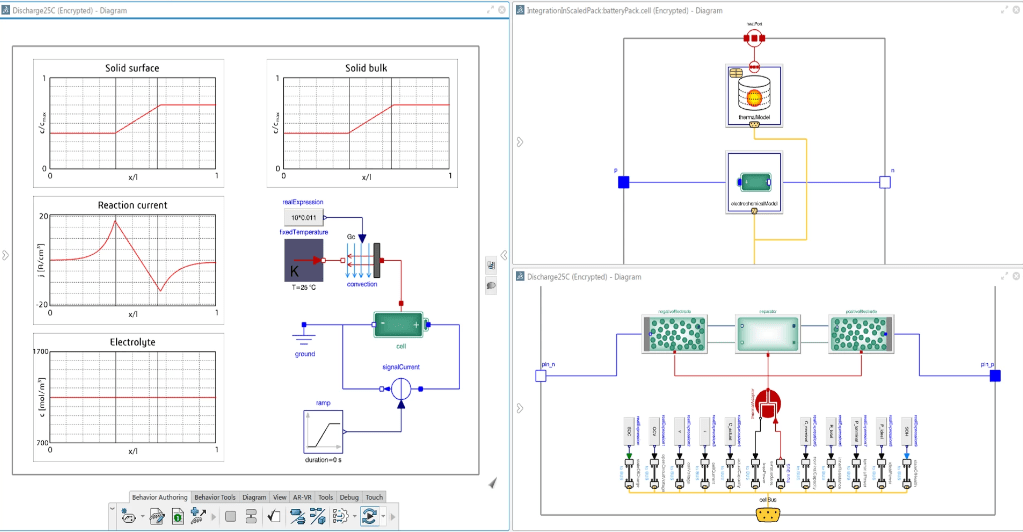Select the cell battery component
This screenshot has width=1023, height=532.
(x=400, y=325)
